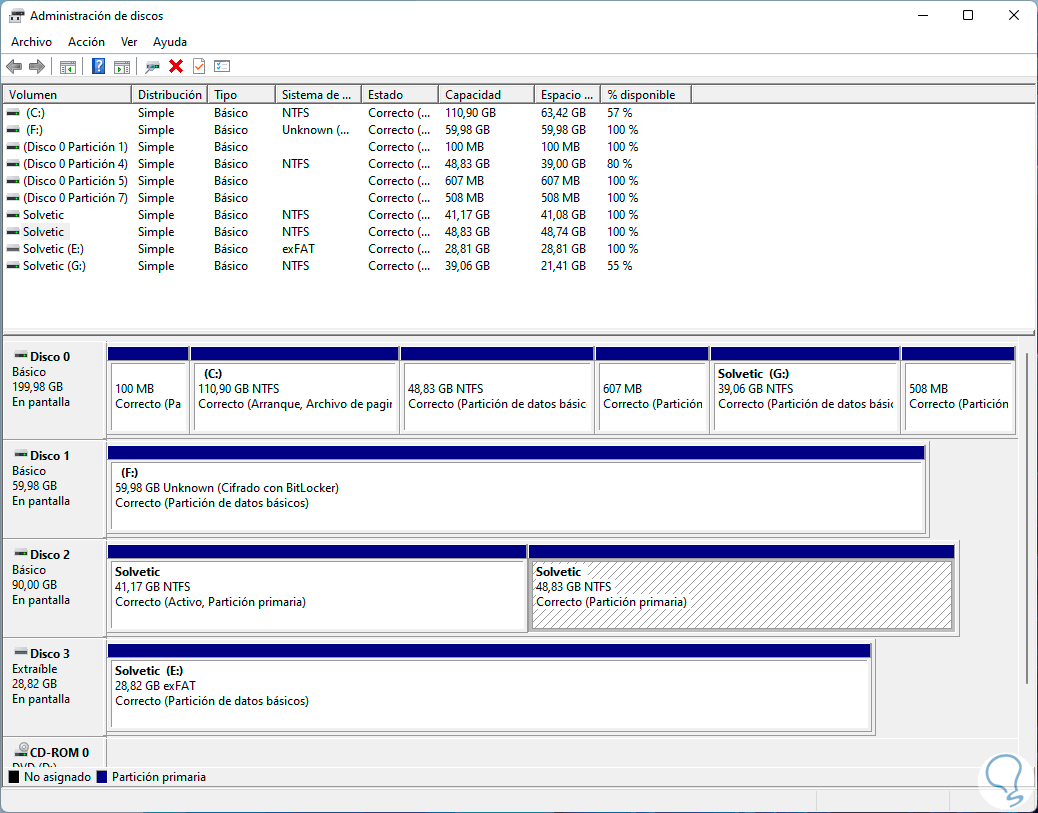The width and height of the screenshot is (1038, 813).
Task: Select the 607 MB partition block on Disco 0
Action: [652, 390]
